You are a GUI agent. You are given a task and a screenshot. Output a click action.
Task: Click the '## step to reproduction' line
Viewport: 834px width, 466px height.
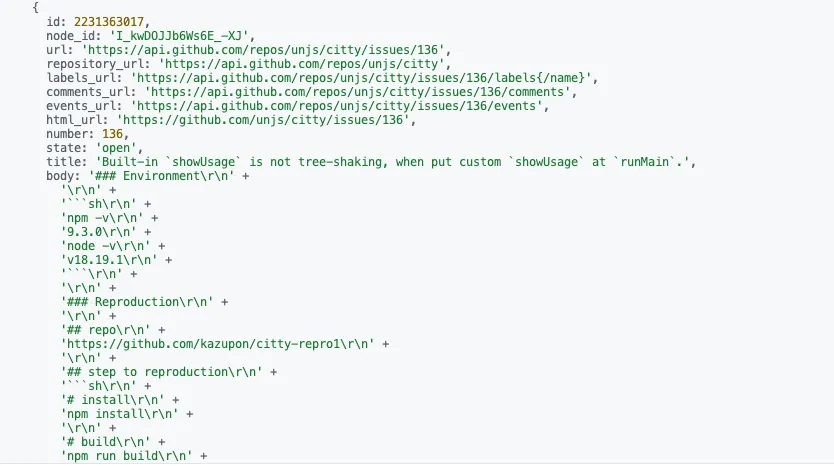161,372
